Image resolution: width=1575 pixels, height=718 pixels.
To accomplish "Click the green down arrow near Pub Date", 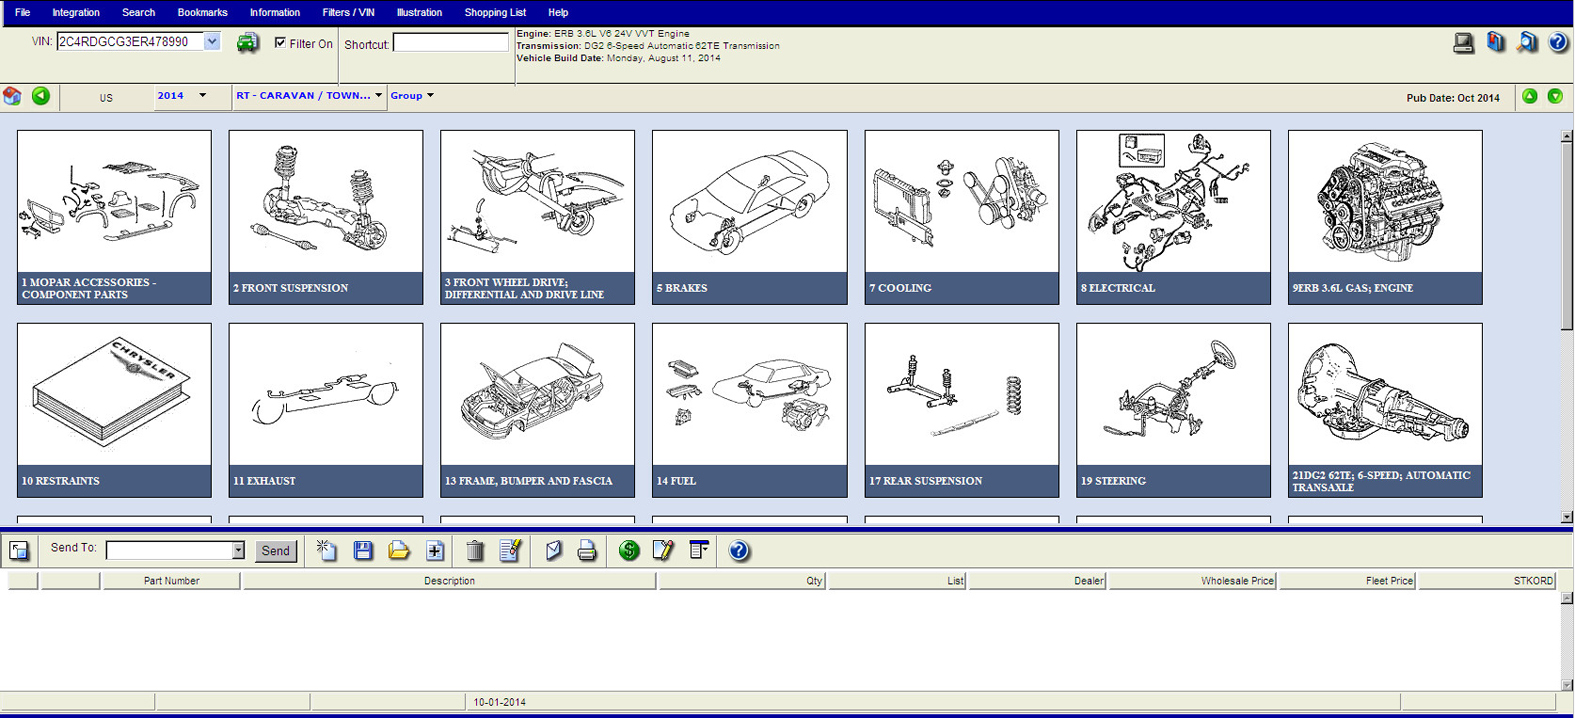I will [x=1555, y=96].
